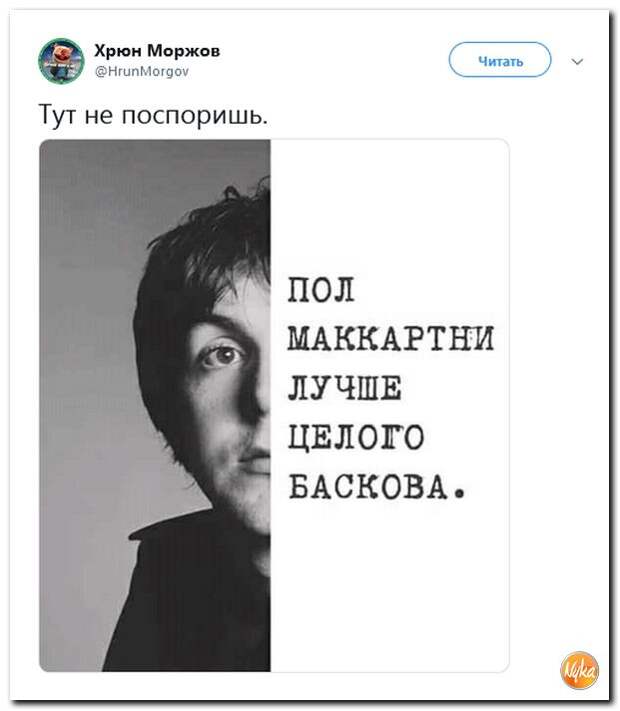620x711 pixels.
Task: Open the Хрюн Моржов profile avatar
Action: point(61,61)
